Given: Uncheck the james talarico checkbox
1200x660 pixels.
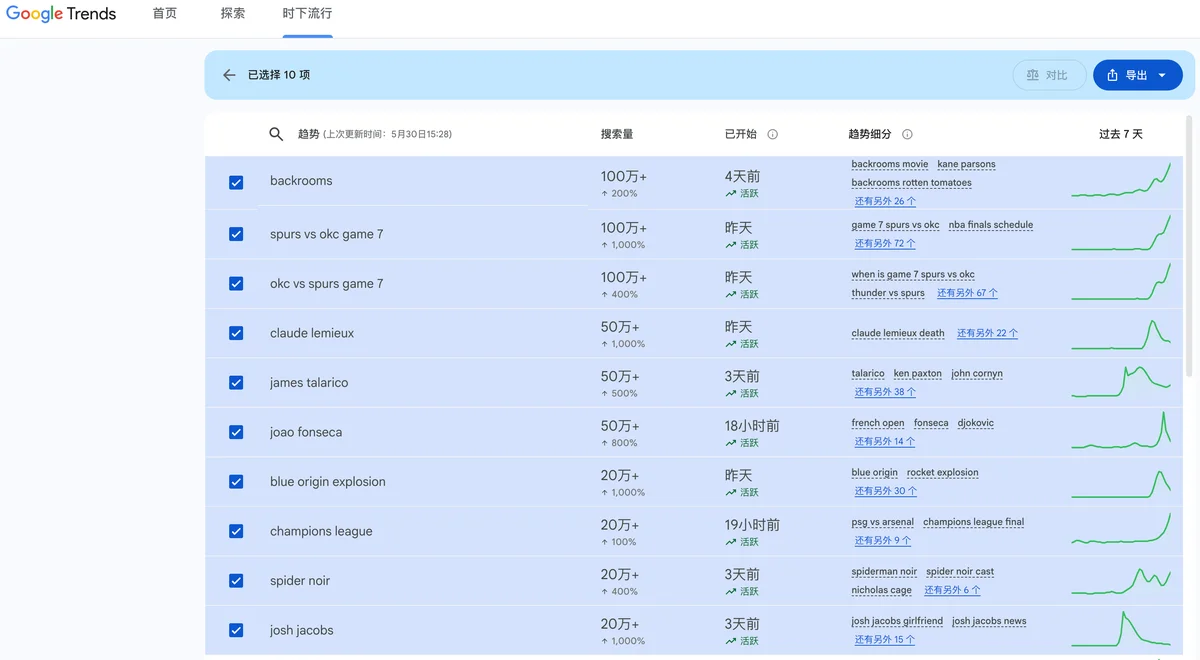Looking at the screenshot, I should pos(236,383).
